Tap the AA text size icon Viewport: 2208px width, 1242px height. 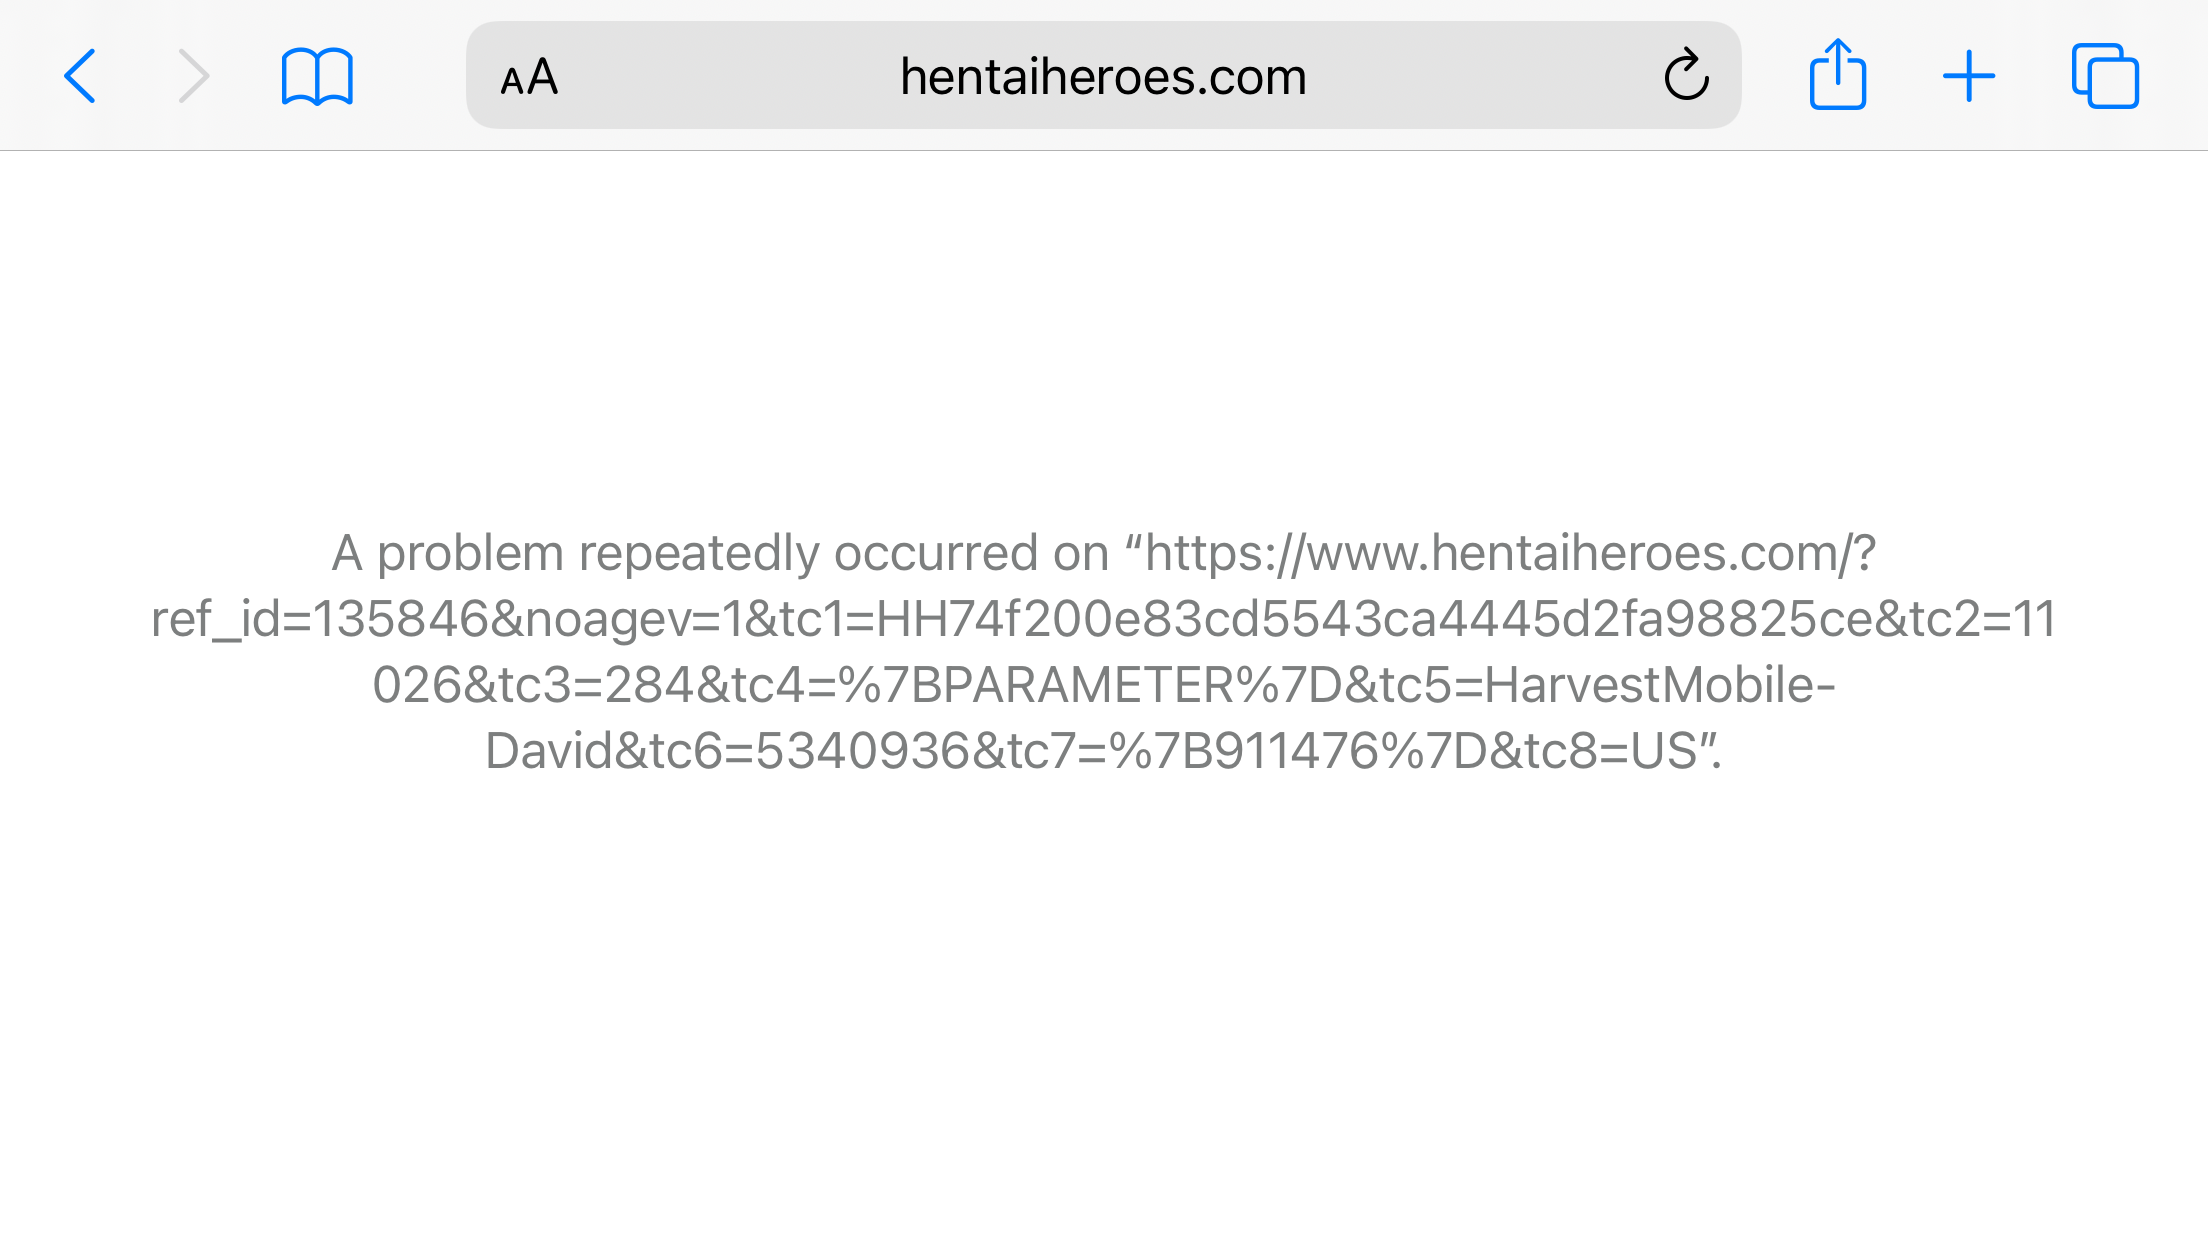tap(529, 77)
